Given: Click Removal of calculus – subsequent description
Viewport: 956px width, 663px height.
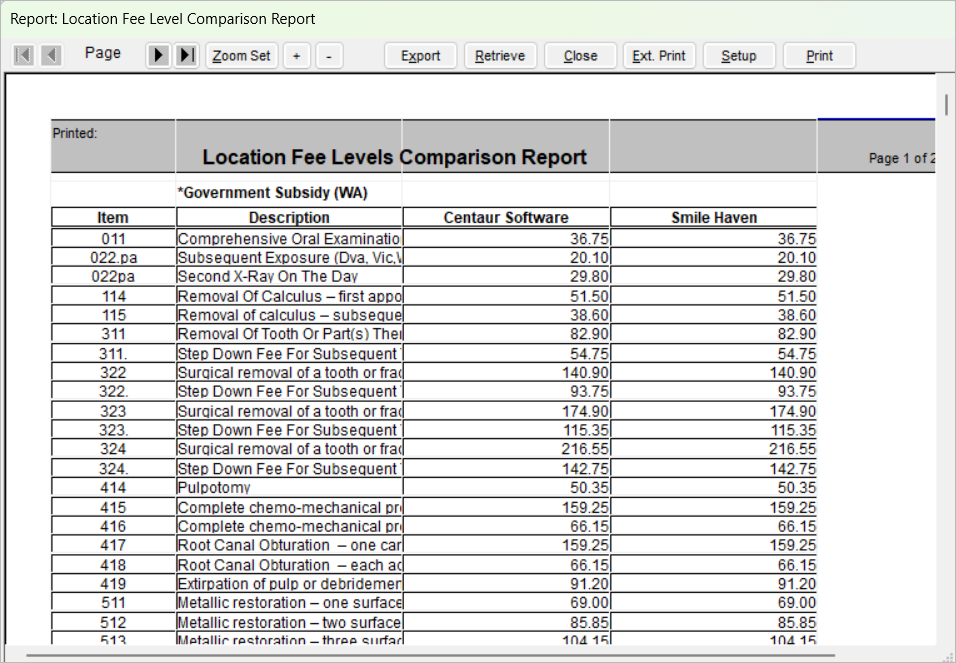Looking at the screenshot, I should pos(289,315).
